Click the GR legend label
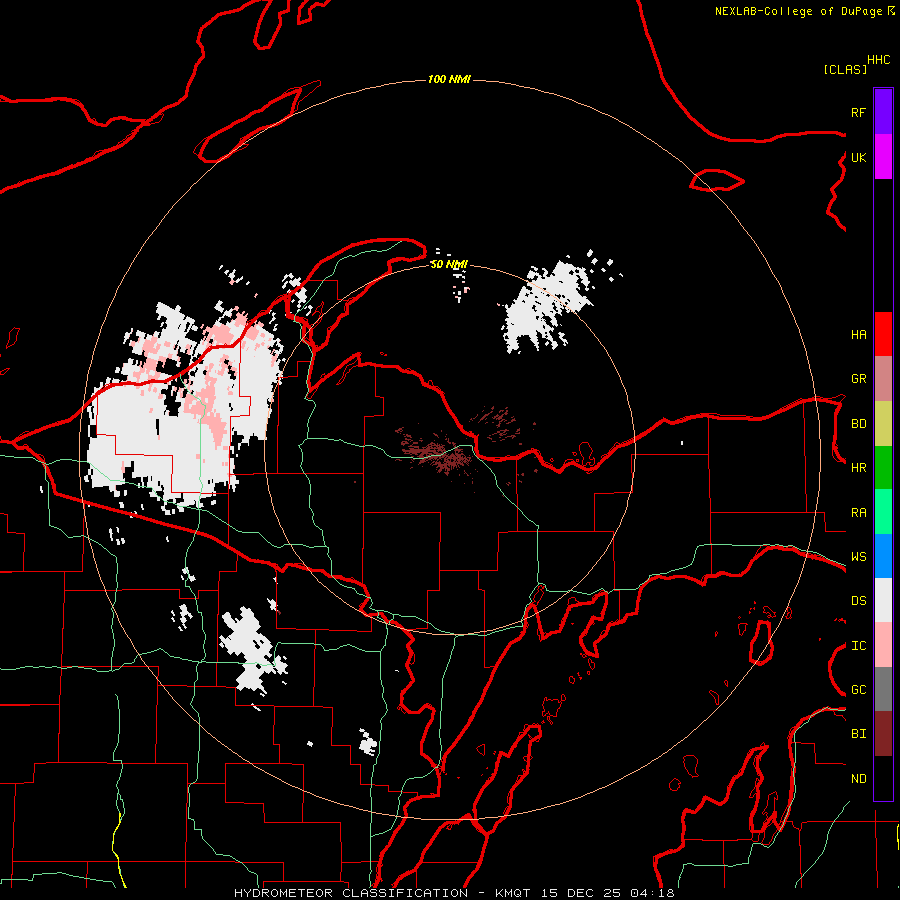This screenshot has height=900, width=900. click(x=858, y=379)
